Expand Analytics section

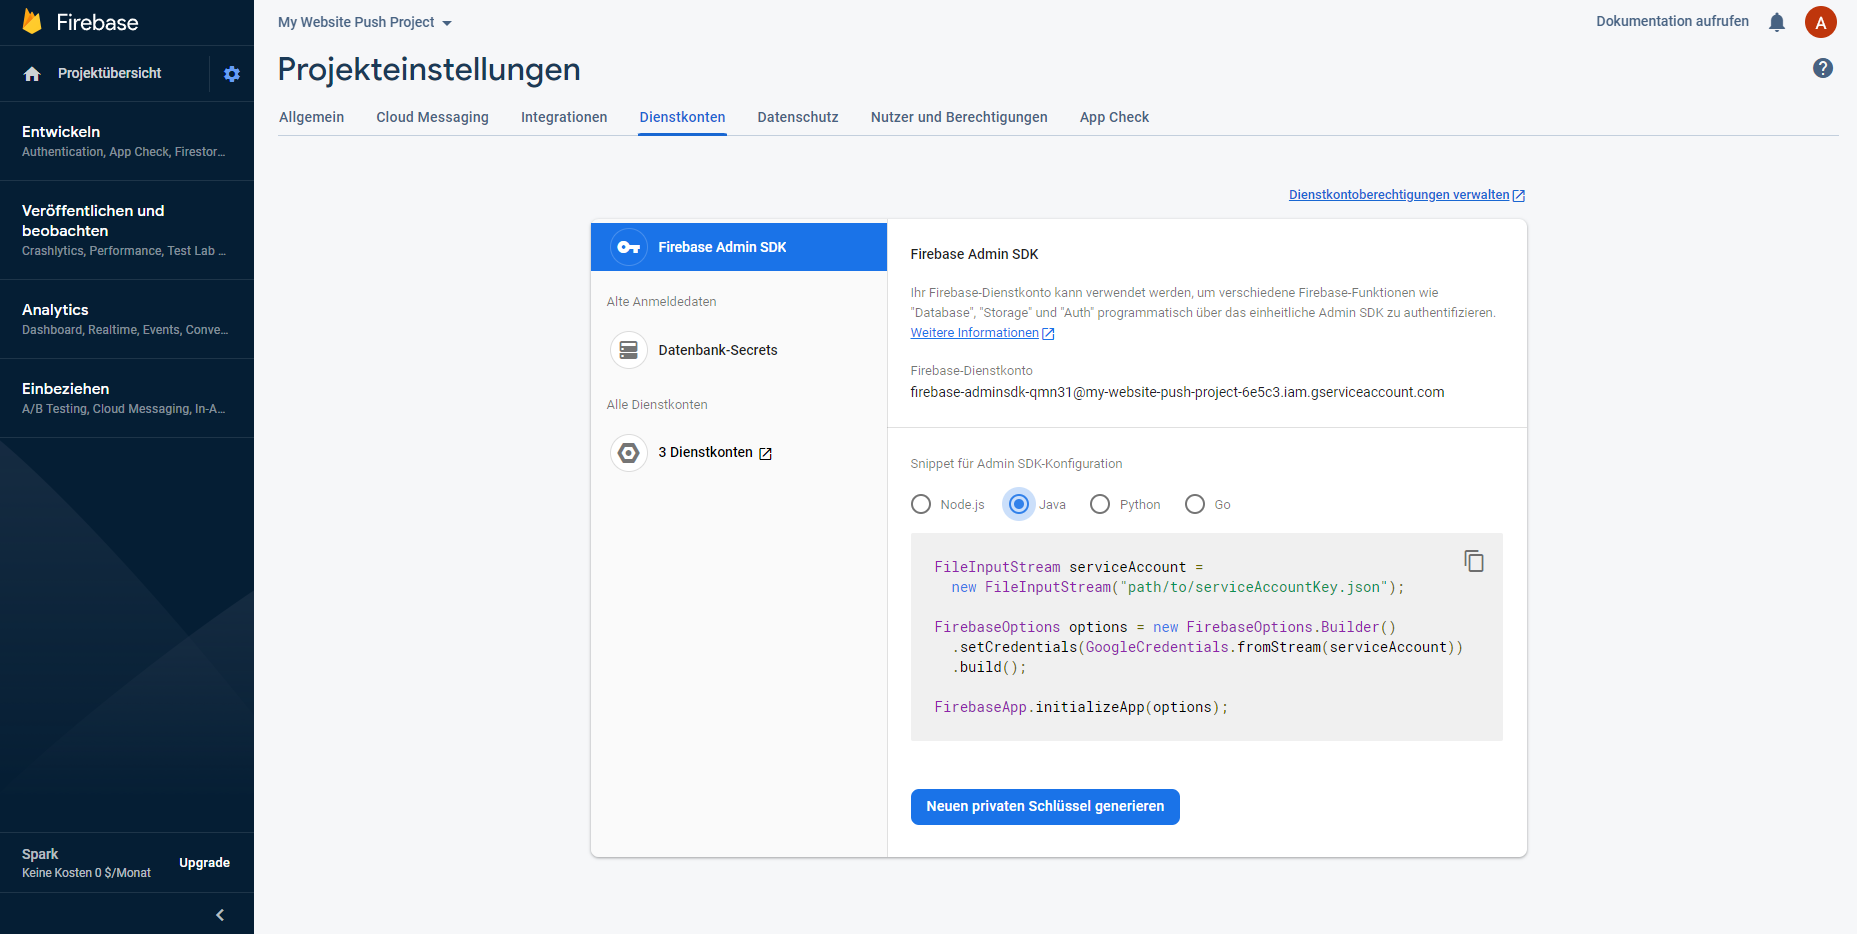pyautogui.click(x=127, y=319)
